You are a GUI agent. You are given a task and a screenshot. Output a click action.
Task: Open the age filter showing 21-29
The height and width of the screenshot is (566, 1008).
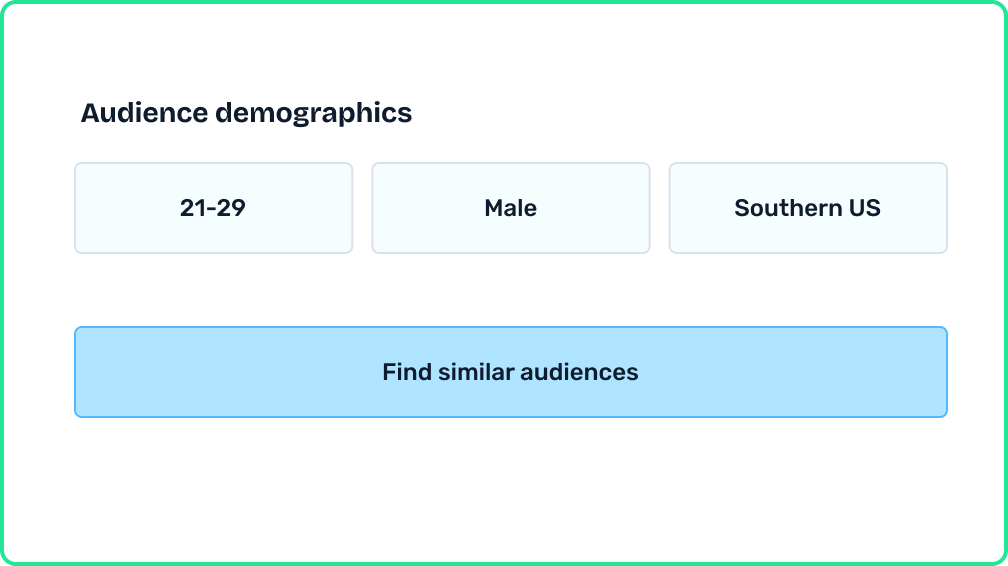pyautogui.click(x=213, y=208)
